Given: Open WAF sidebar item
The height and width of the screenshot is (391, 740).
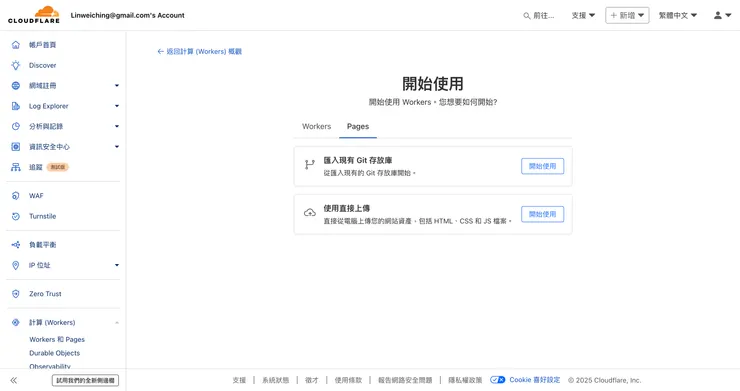Looking at the screenshot, I should [36, 196].
